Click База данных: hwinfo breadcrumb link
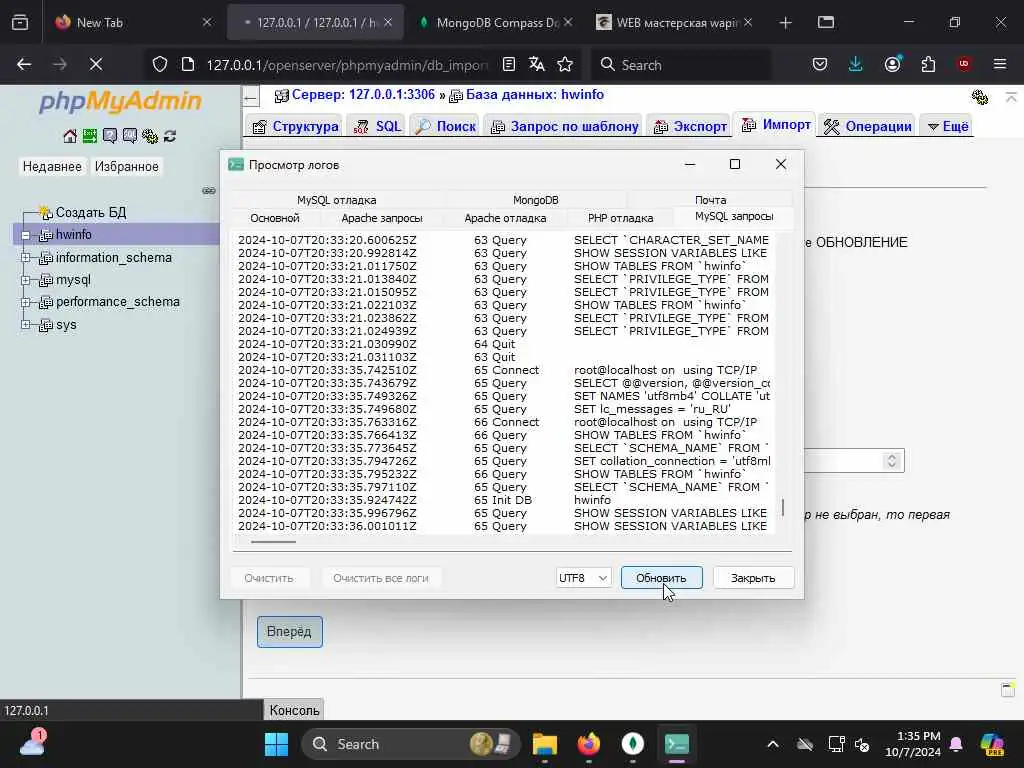Image resolution: width=1024 pixels, height=768 pixels. coord(534,95)
